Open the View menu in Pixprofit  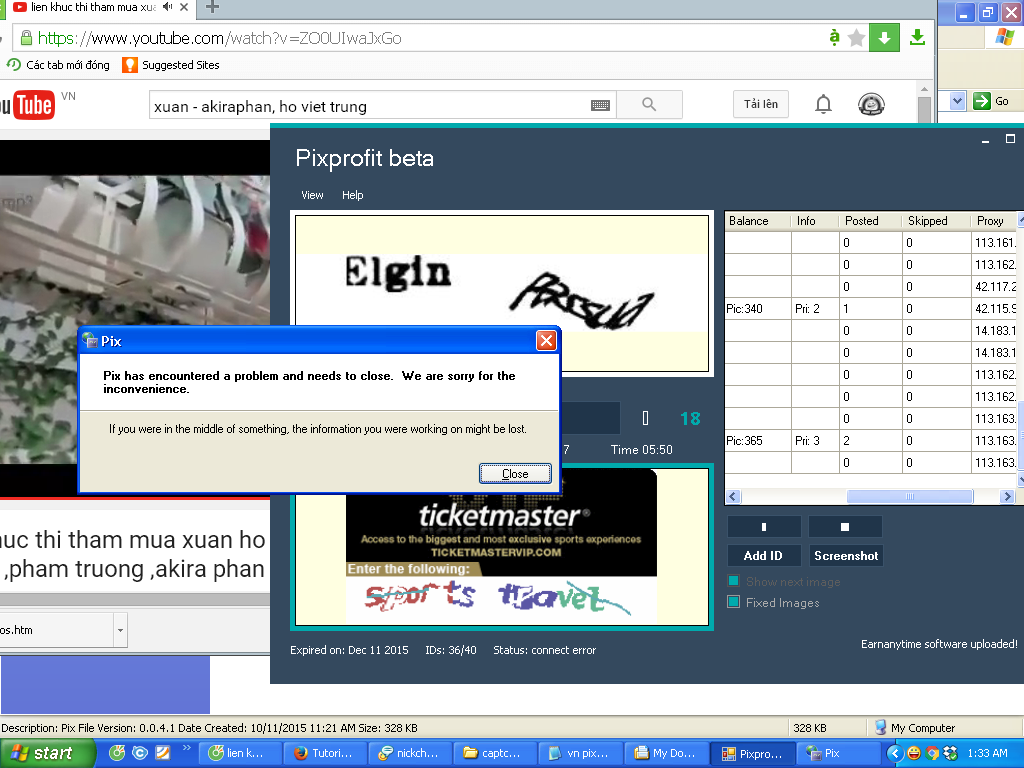pyautogui.click(x=312, y=195)
